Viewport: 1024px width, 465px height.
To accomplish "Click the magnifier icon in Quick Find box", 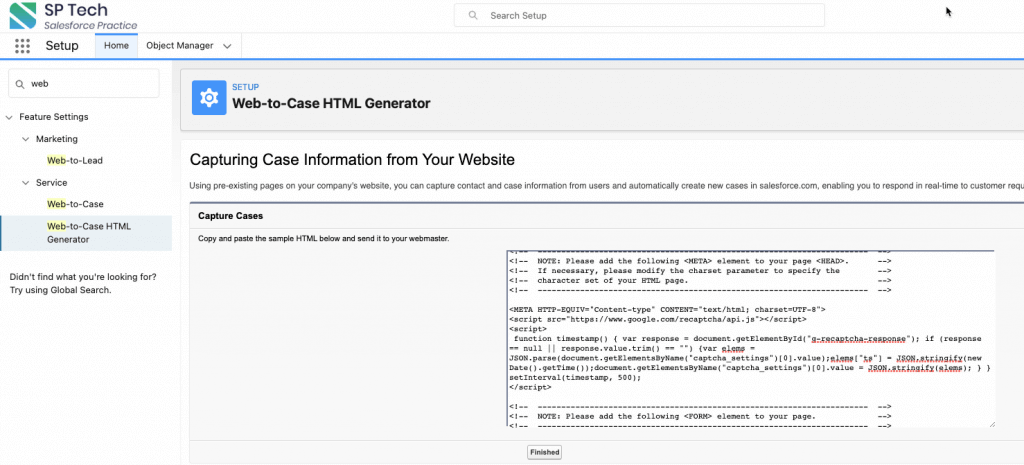I will [x=20, y=84].
